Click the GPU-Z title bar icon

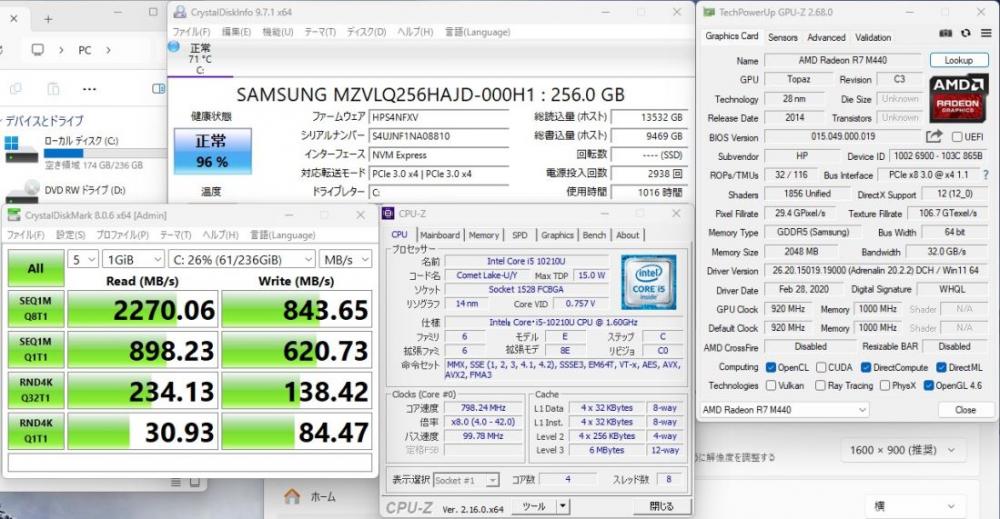709,11
